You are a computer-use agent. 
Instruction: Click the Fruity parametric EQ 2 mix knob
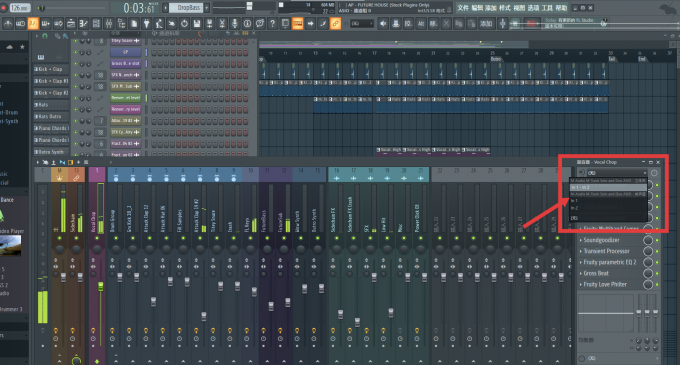click(648, 262)
